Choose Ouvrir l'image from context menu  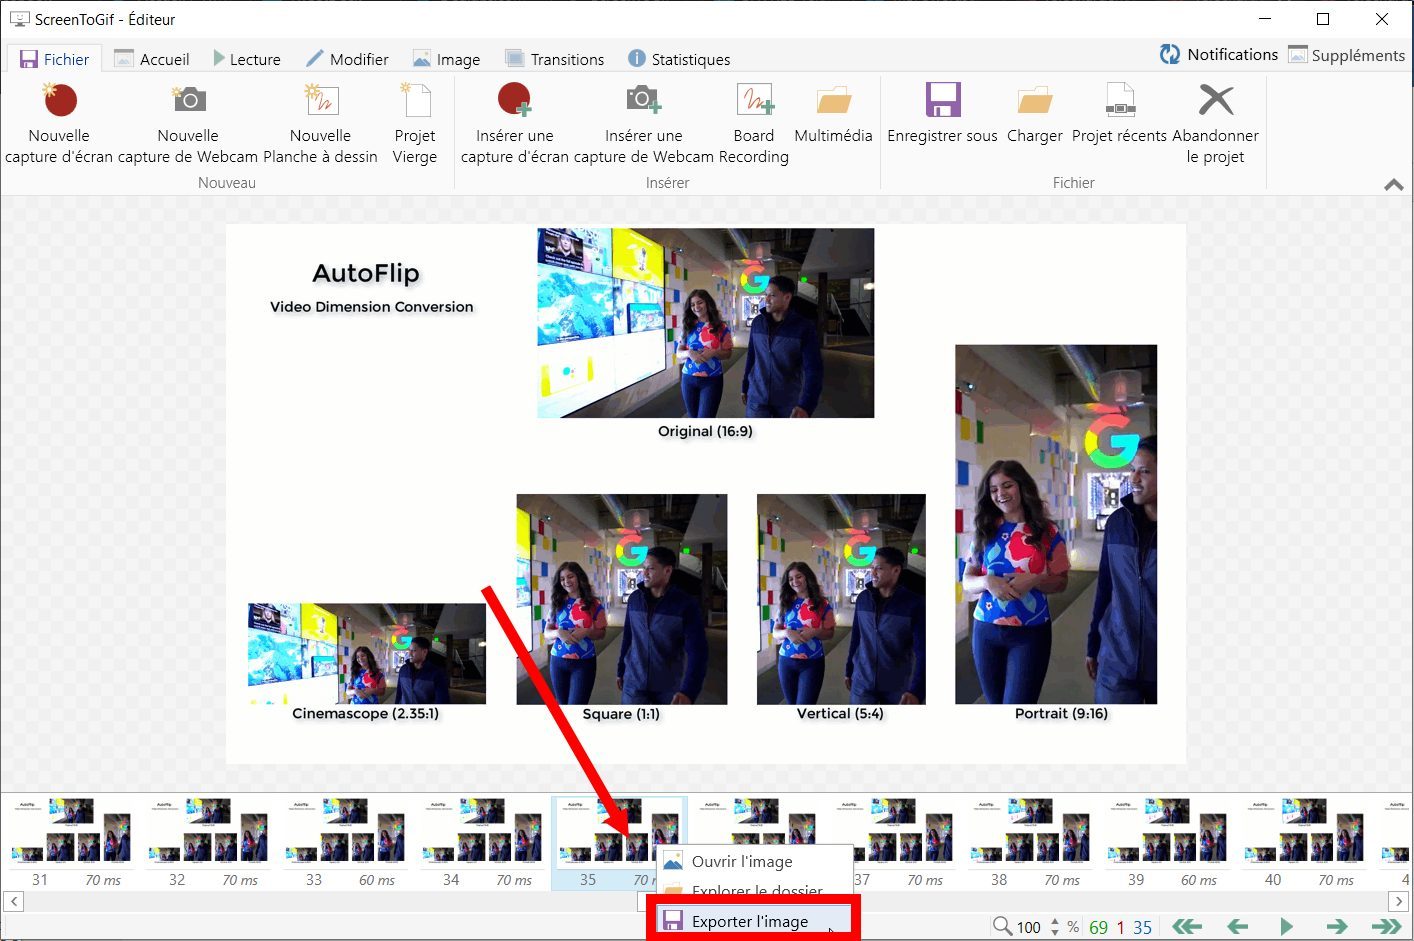[x=755, y=861]
